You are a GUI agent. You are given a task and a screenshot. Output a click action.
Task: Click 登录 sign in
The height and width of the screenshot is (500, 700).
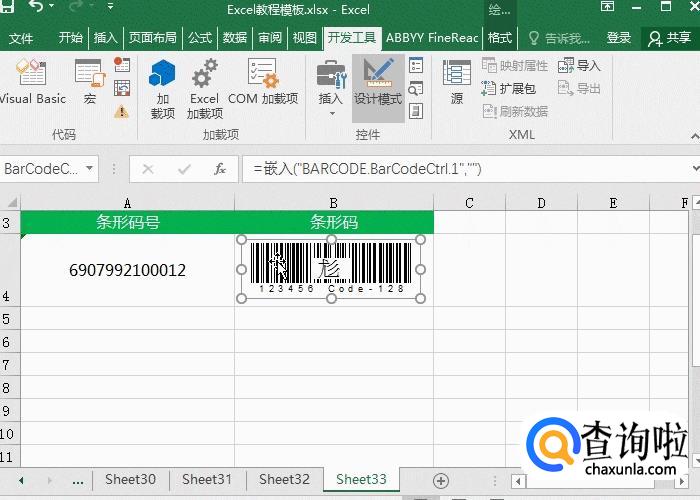click(x=619, y=38)
